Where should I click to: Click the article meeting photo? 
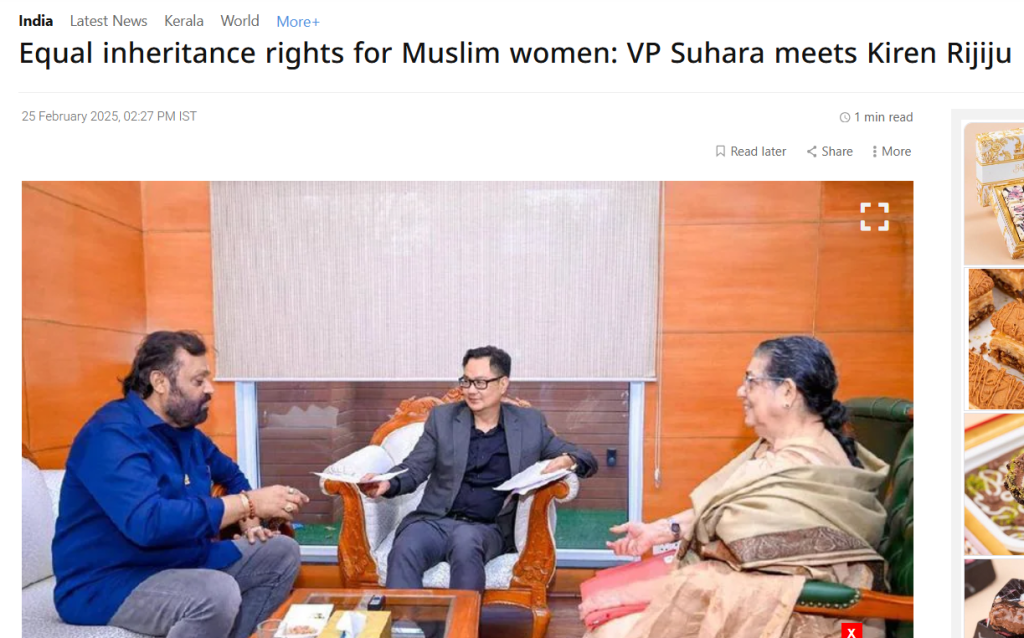[468, 409]
